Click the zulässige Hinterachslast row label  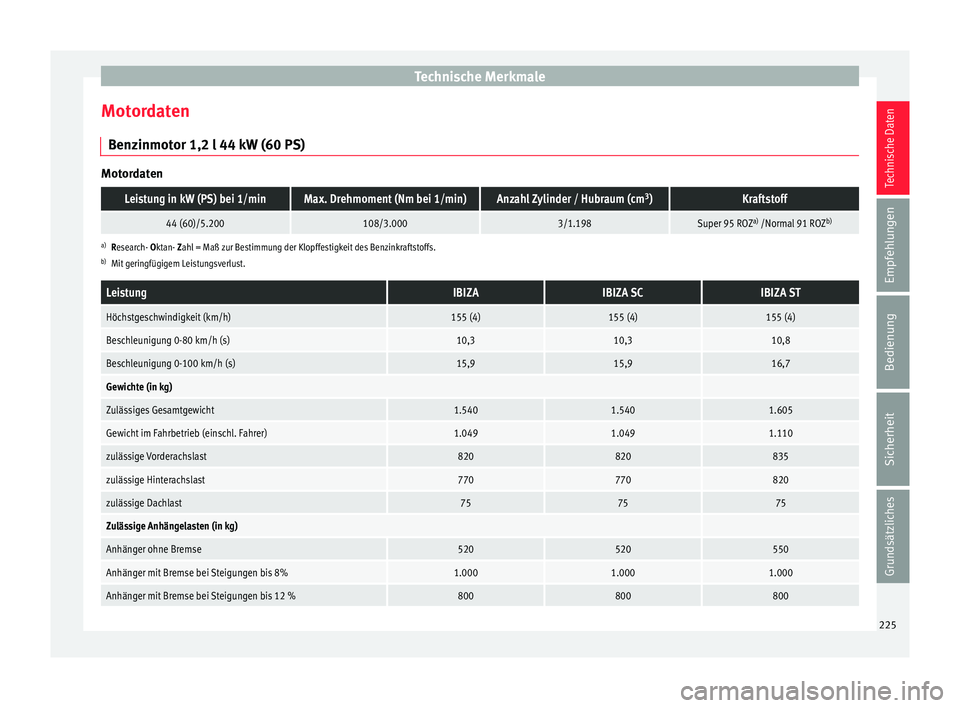click(156, 480)
